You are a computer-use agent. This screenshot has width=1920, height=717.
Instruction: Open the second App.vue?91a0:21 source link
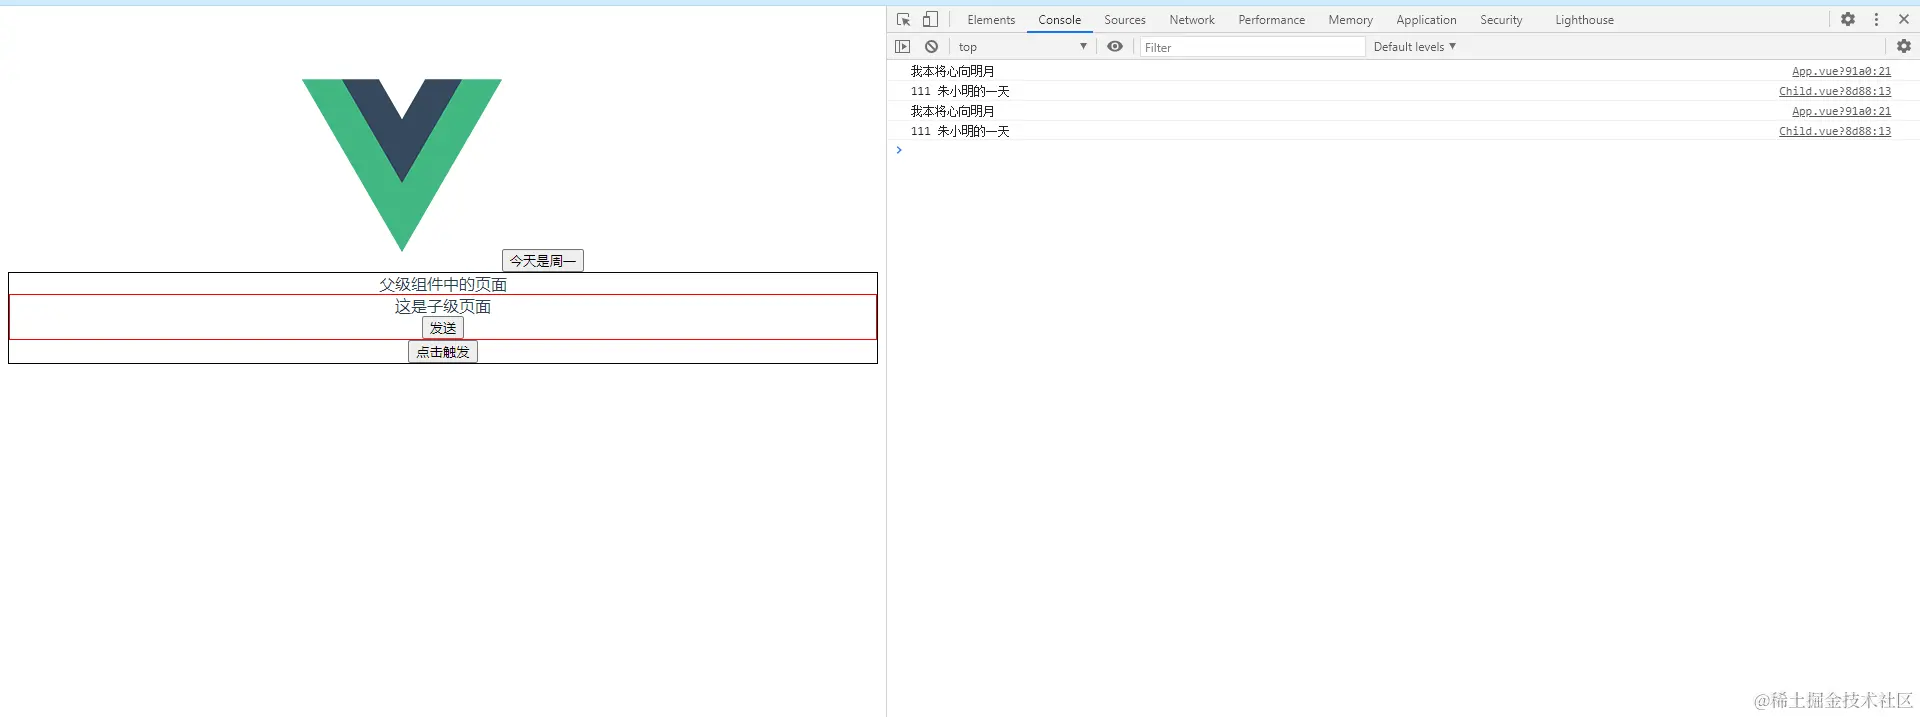click(x=1841, y=111)
